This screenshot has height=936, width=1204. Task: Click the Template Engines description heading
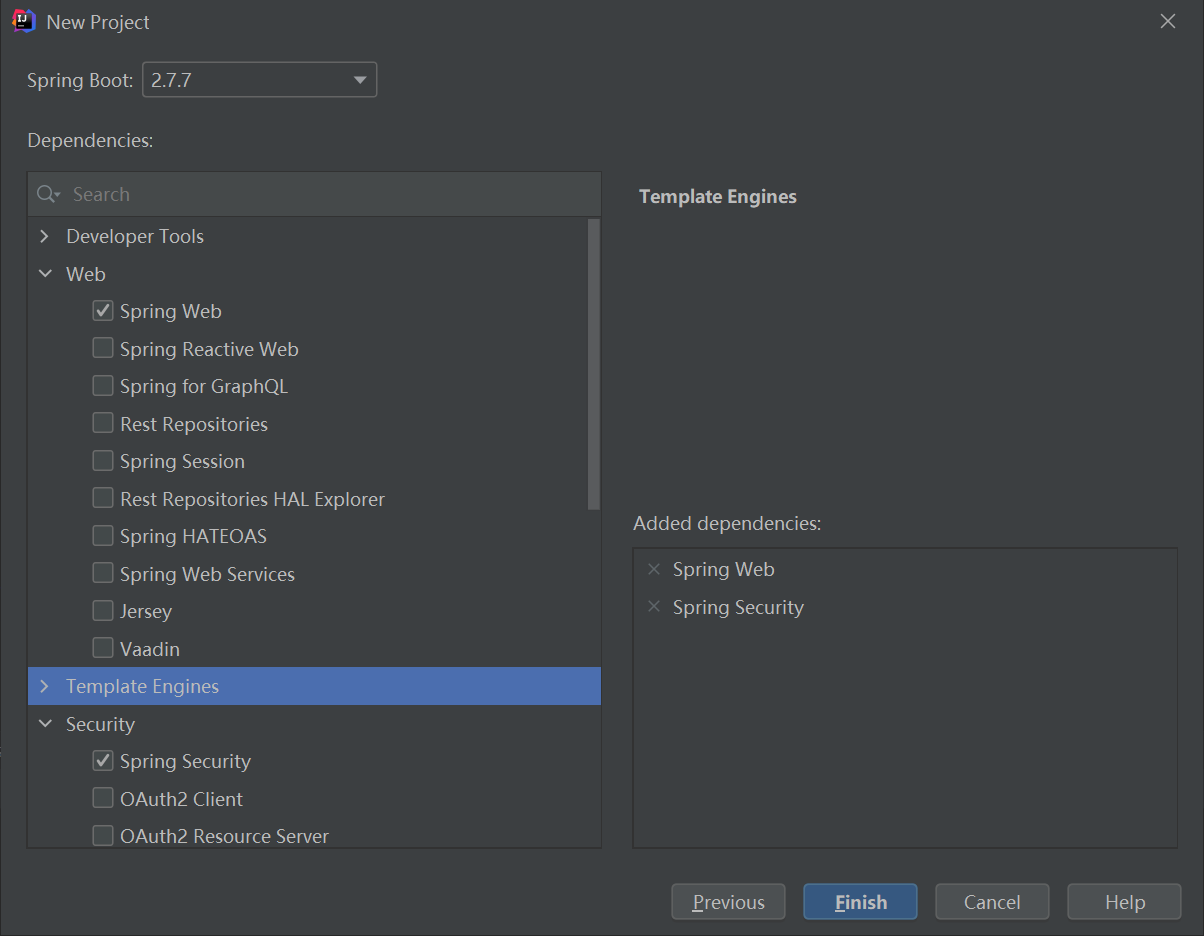click(718, 196)
